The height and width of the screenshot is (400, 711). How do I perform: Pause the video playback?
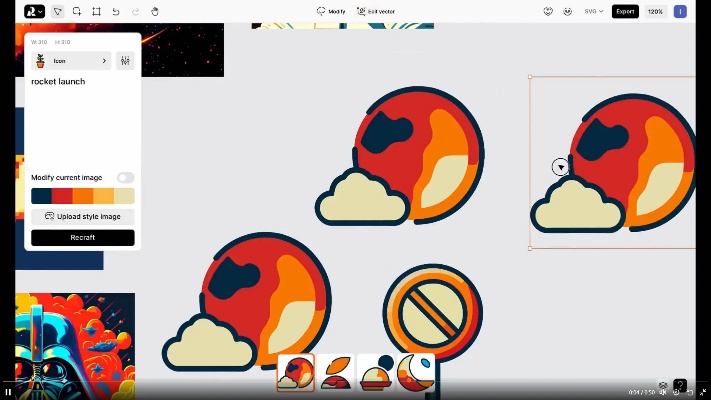point(8,392)
